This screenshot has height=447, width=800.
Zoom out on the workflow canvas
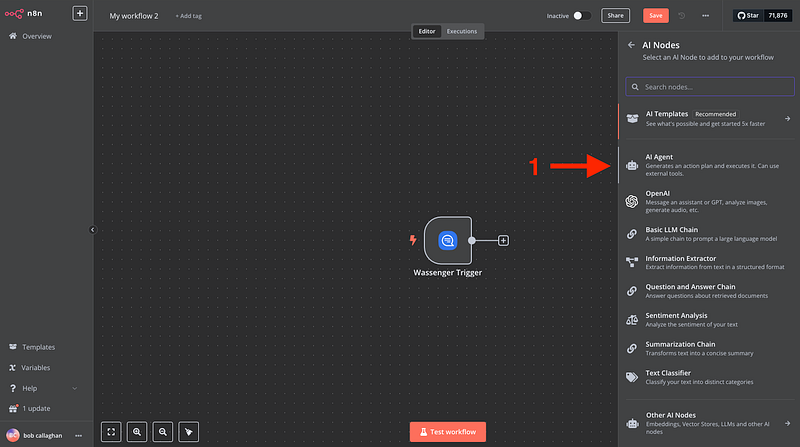click(162, 432)
